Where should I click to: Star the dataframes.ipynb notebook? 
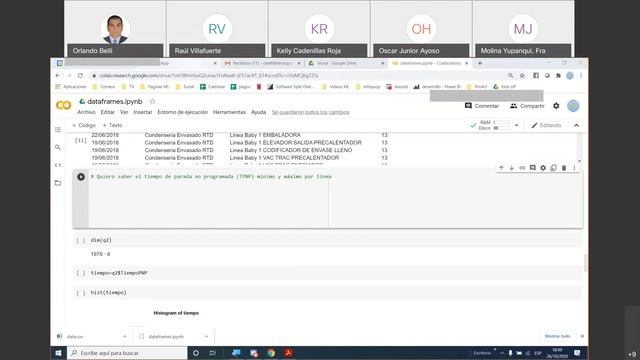tap(152, 101)
